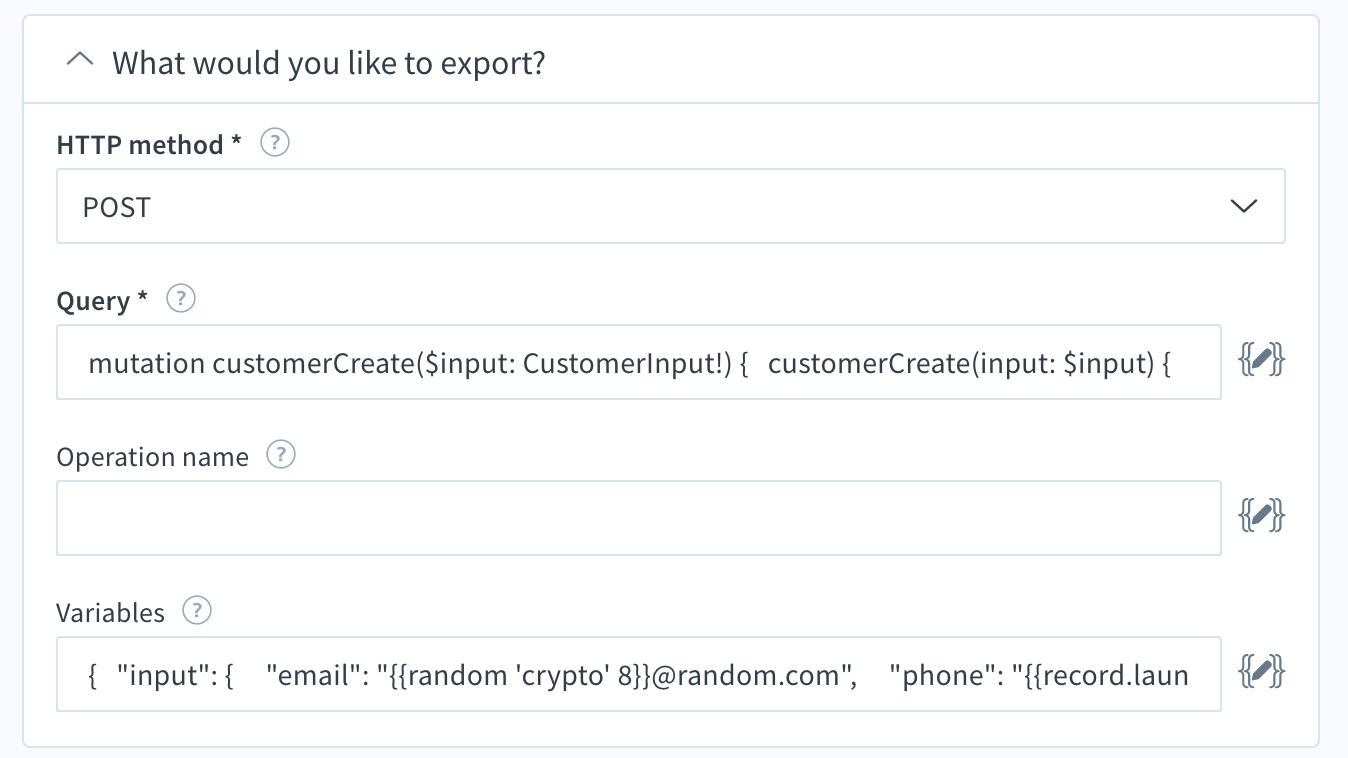Screen dimensions: 1348x758
Task: Click the 'Variables' label text
Action: pos(110,612)
